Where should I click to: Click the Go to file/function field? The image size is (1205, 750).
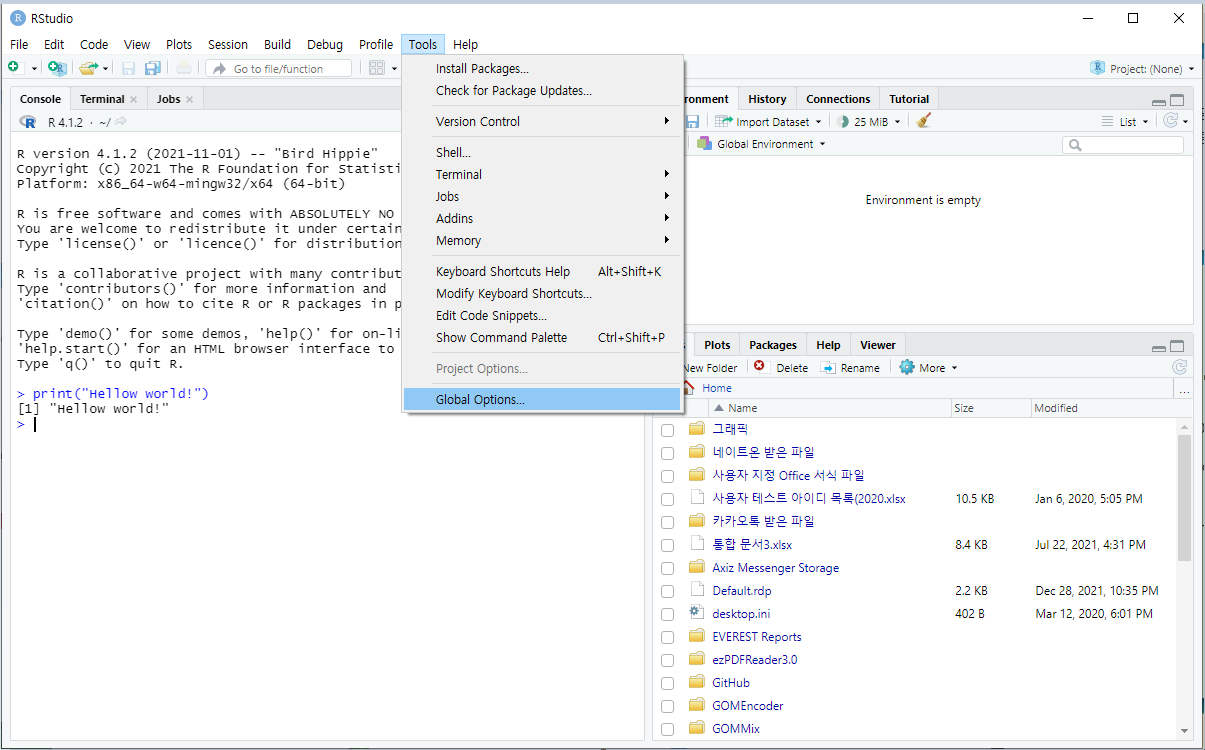point(279,68)
